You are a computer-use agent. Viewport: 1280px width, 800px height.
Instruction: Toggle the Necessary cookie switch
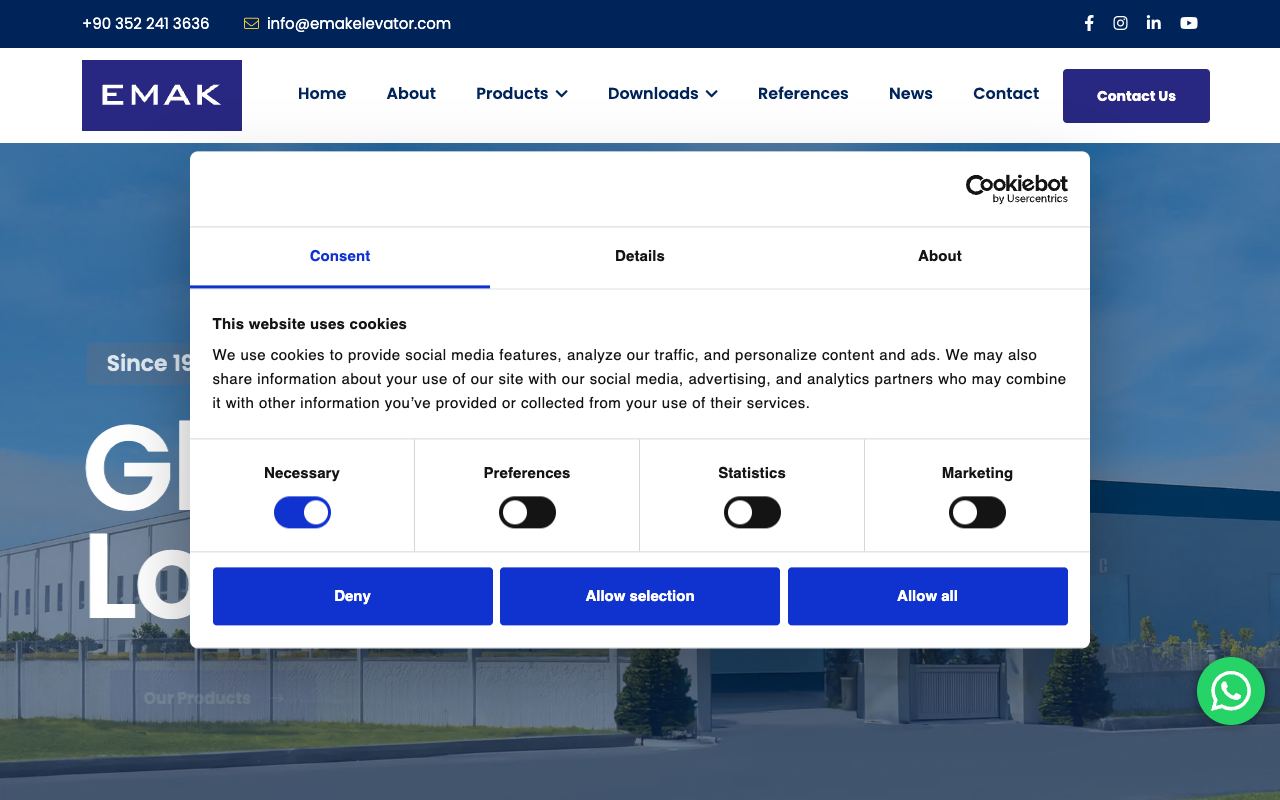click(x=302, y=513)
